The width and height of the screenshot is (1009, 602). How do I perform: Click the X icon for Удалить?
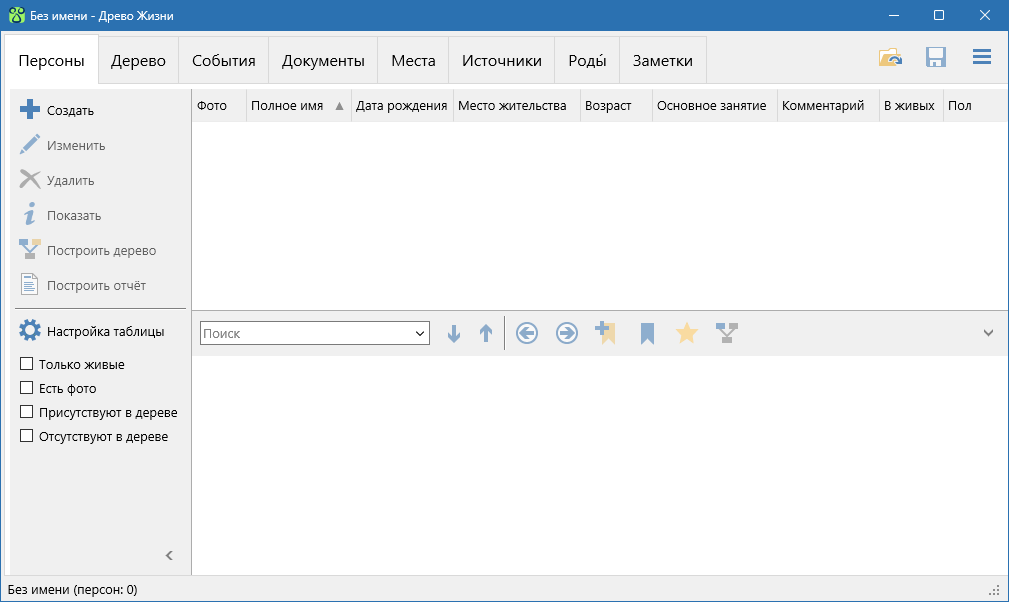[x=30, y=179]
